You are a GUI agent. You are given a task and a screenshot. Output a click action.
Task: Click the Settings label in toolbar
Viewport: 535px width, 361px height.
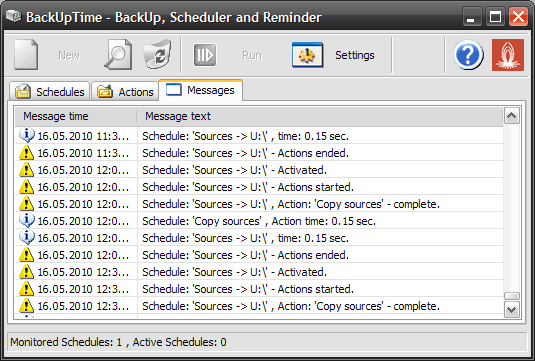point(355,55)
